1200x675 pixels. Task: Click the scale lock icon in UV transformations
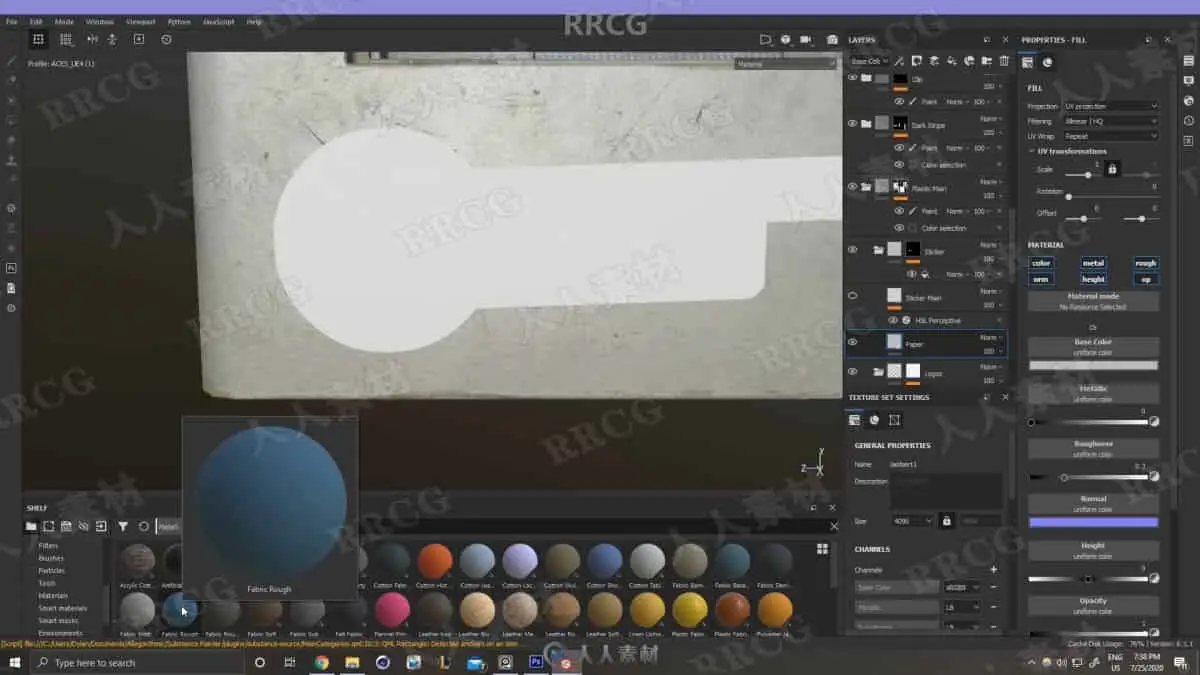click(x=1111, y=169)
